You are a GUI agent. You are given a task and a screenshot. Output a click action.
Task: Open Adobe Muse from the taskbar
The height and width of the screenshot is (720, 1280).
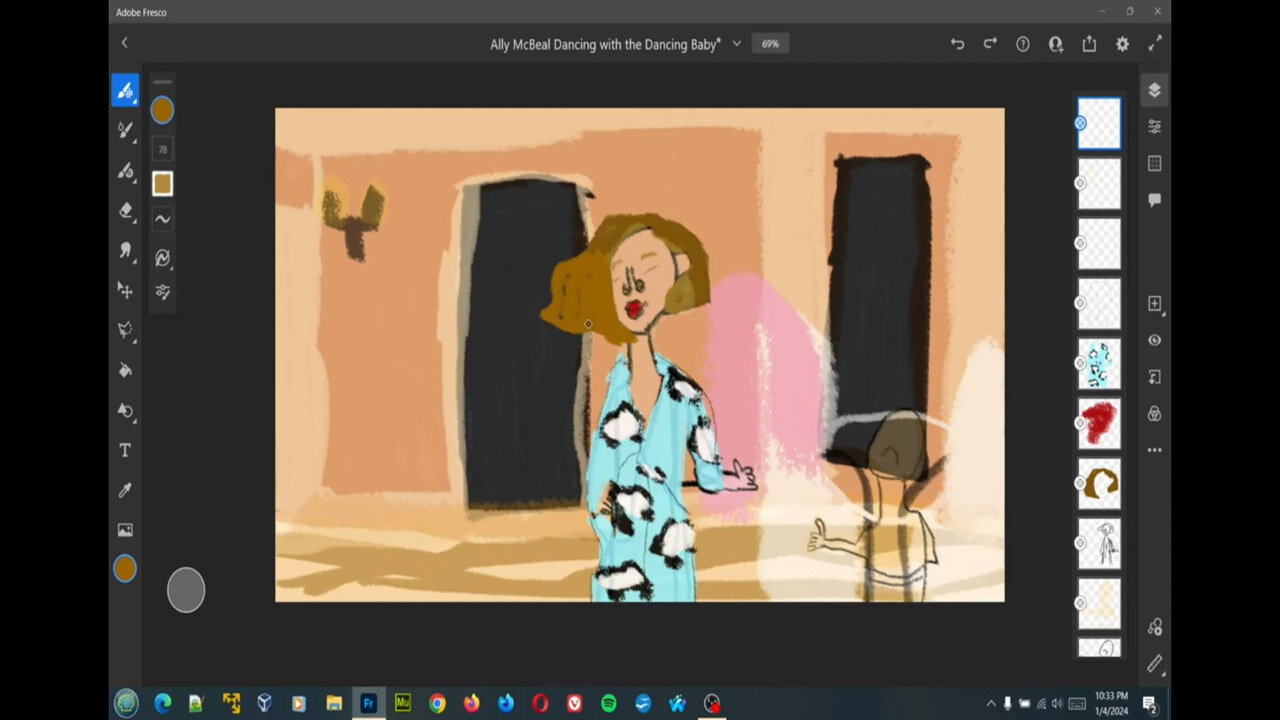(403, 703)
